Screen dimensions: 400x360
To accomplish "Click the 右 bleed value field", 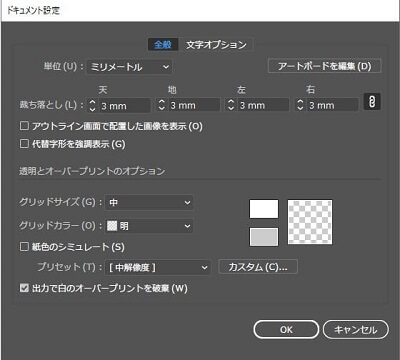I will coord(333,105).
